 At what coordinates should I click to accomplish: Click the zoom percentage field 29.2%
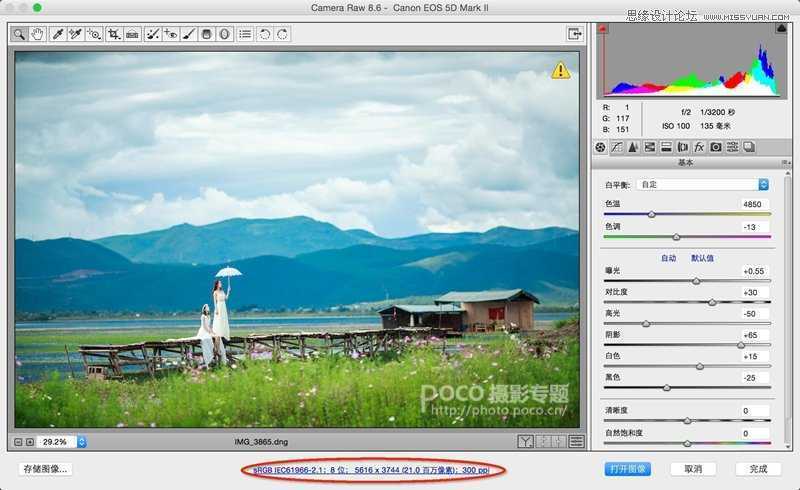coord(56,442)
